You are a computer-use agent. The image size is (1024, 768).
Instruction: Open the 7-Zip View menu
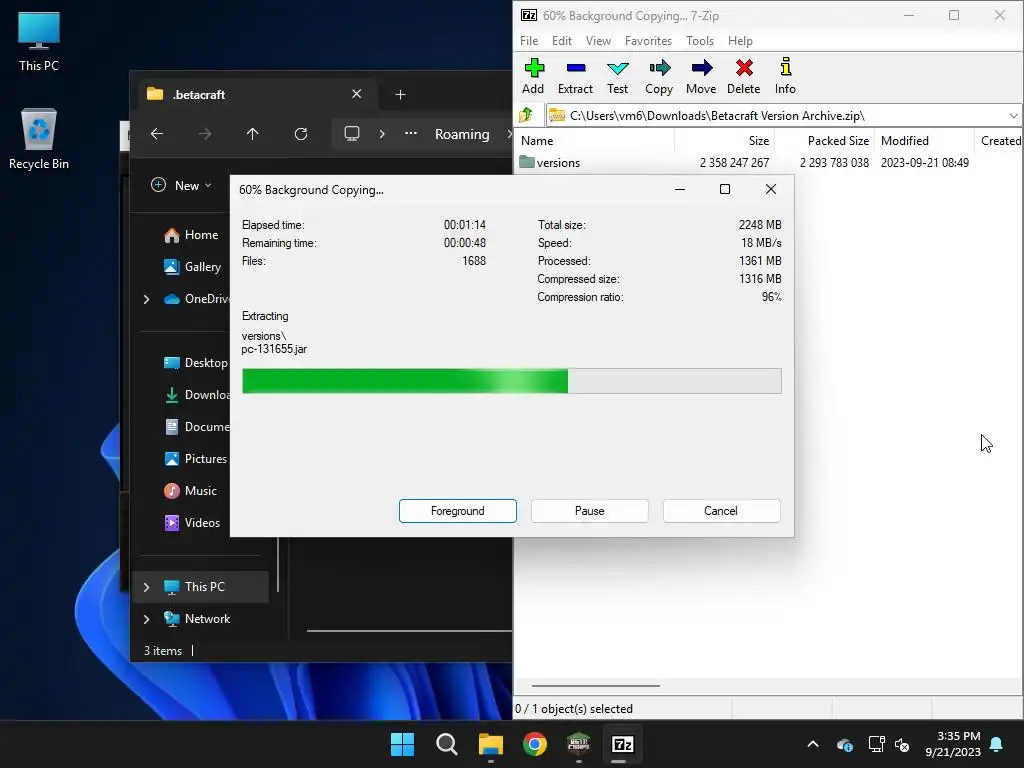(x=598, y=40)
